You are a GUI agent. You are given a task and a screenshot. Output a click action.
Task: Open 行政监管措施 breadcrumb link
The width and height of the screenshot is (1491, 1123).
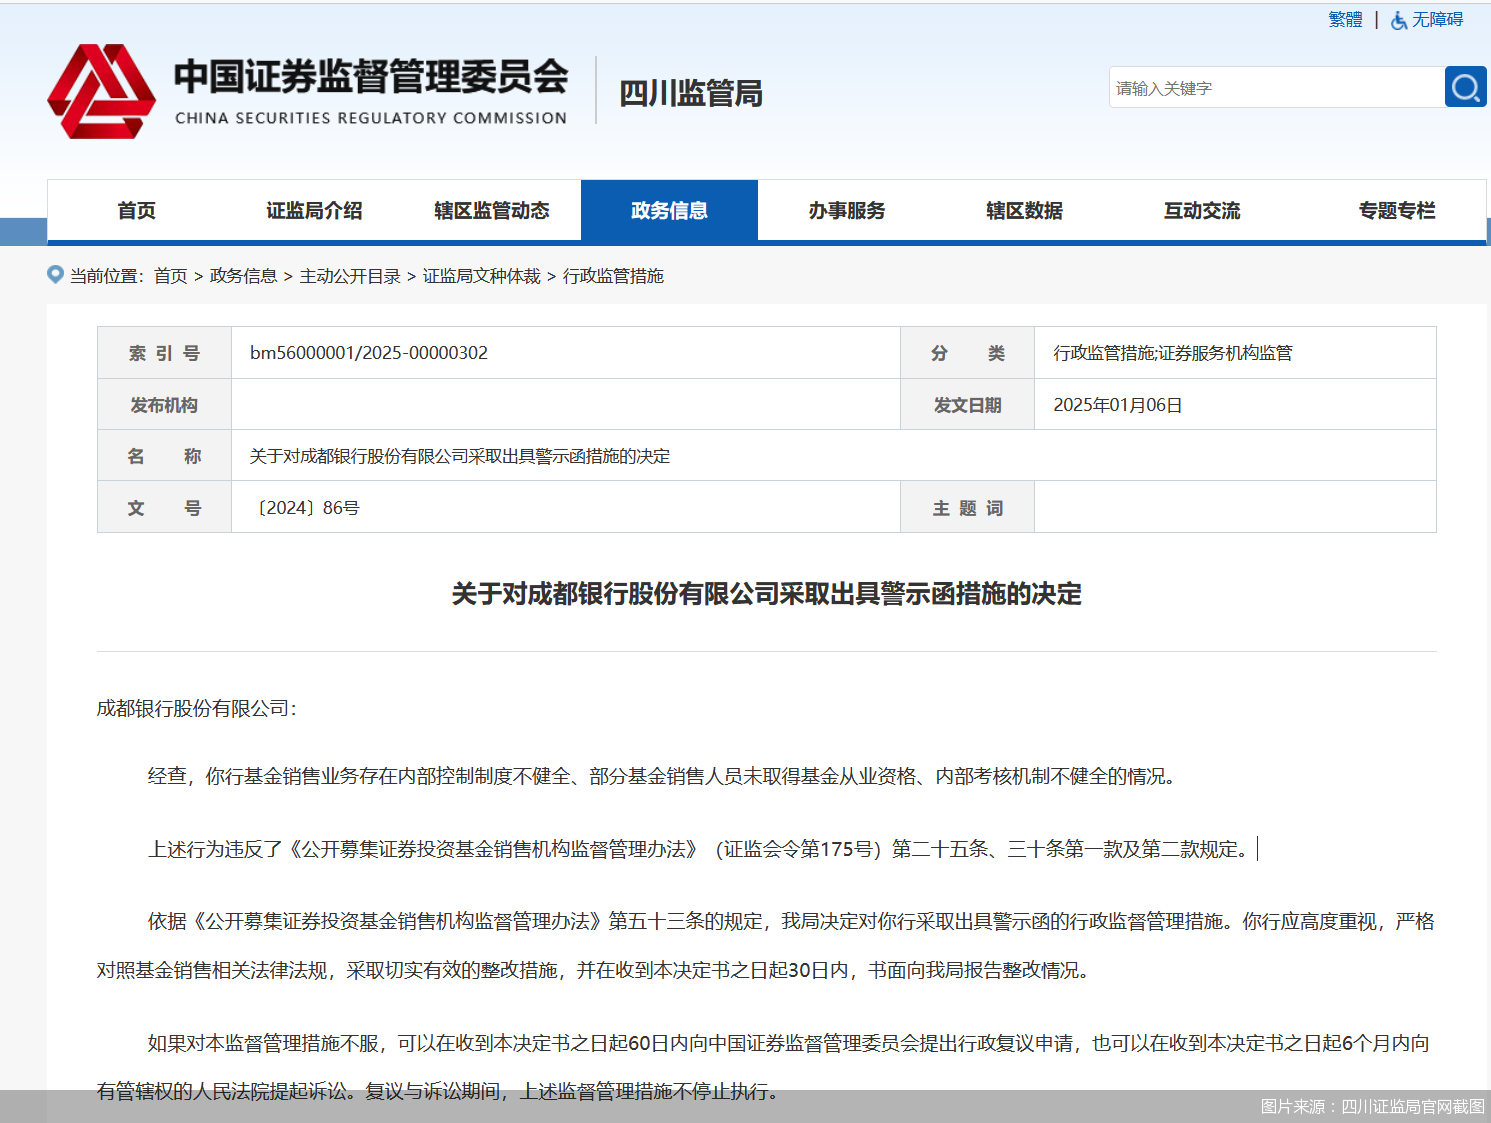coord(613,276)
